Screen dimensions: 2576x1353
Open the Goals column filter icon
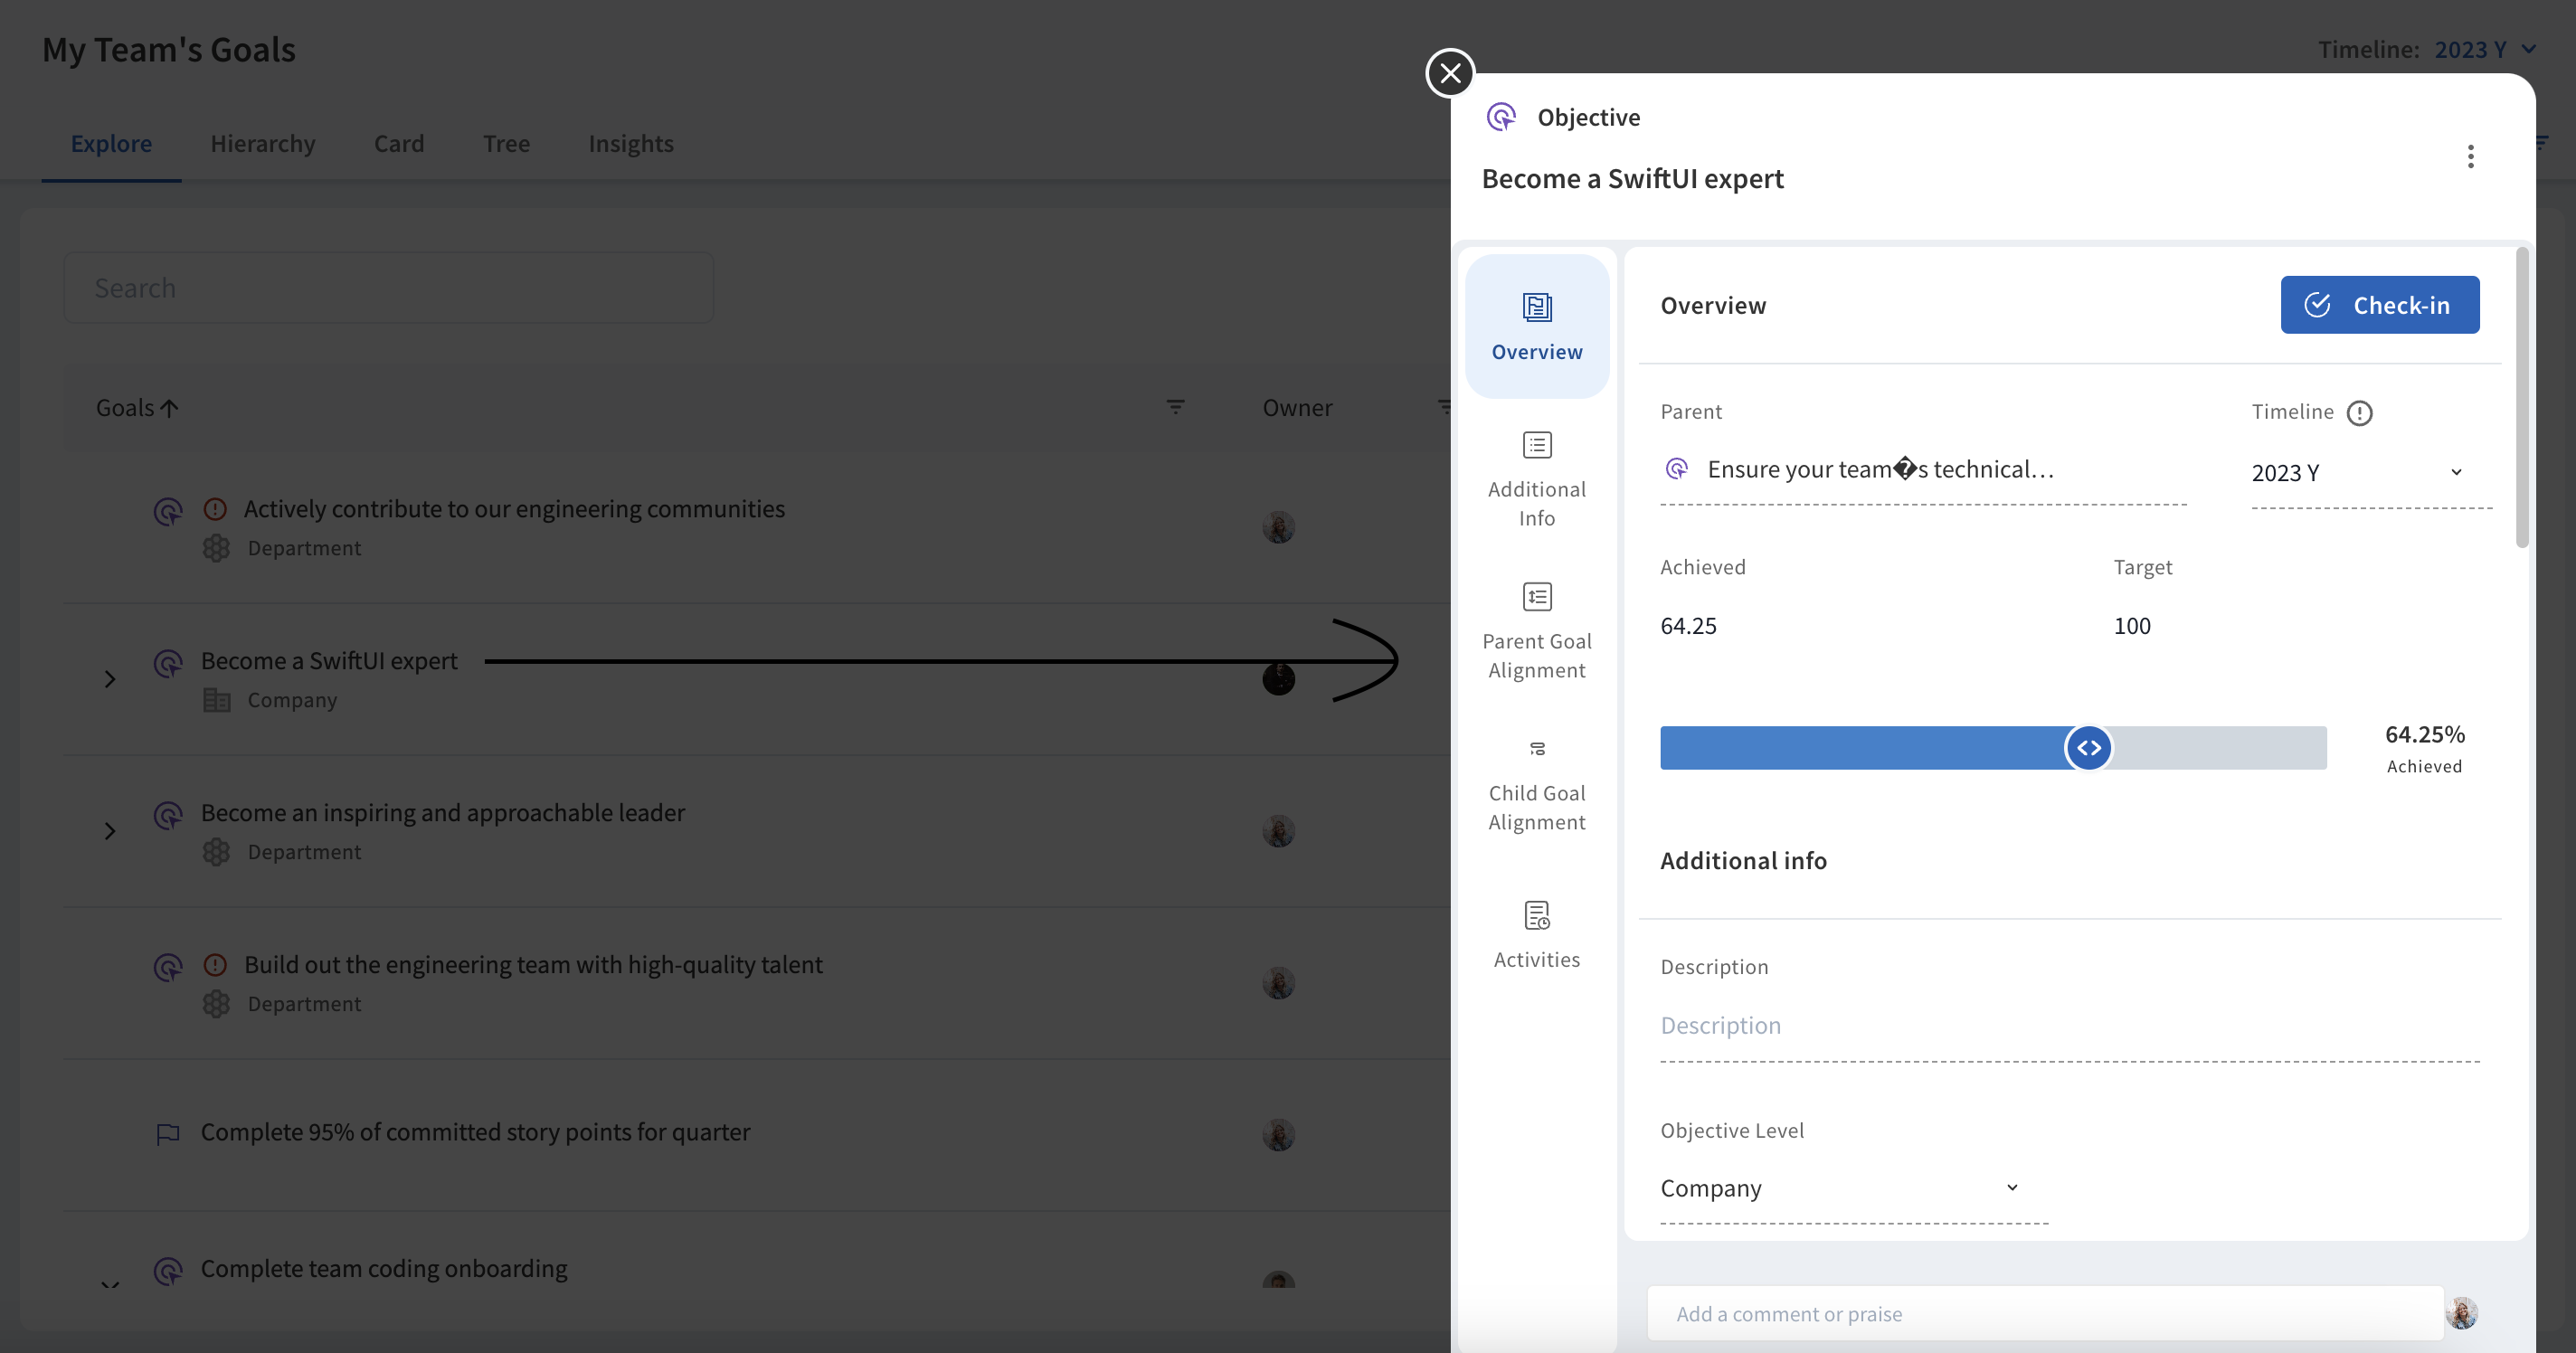pos(1175,407)
